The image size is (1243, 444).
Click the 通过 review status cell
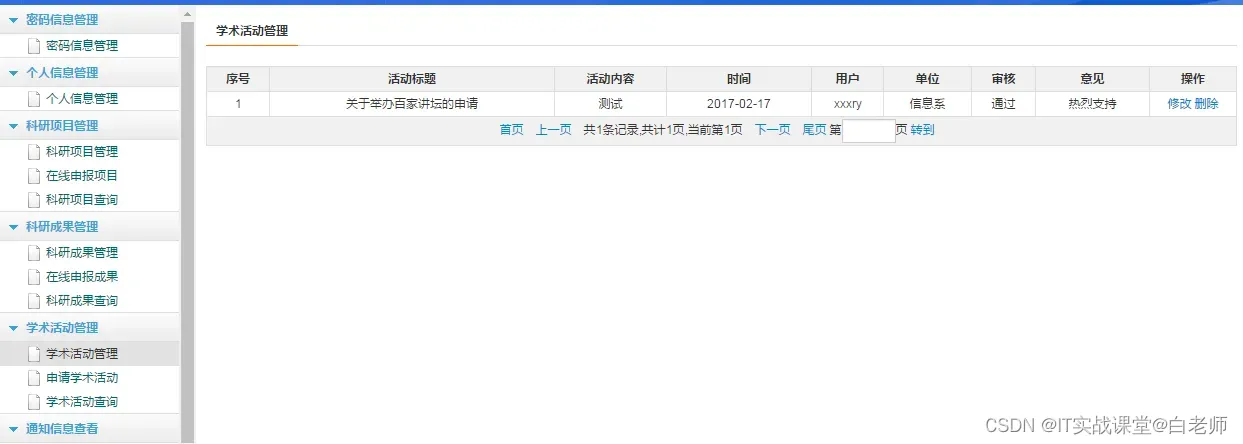(x=1003, y=104)
